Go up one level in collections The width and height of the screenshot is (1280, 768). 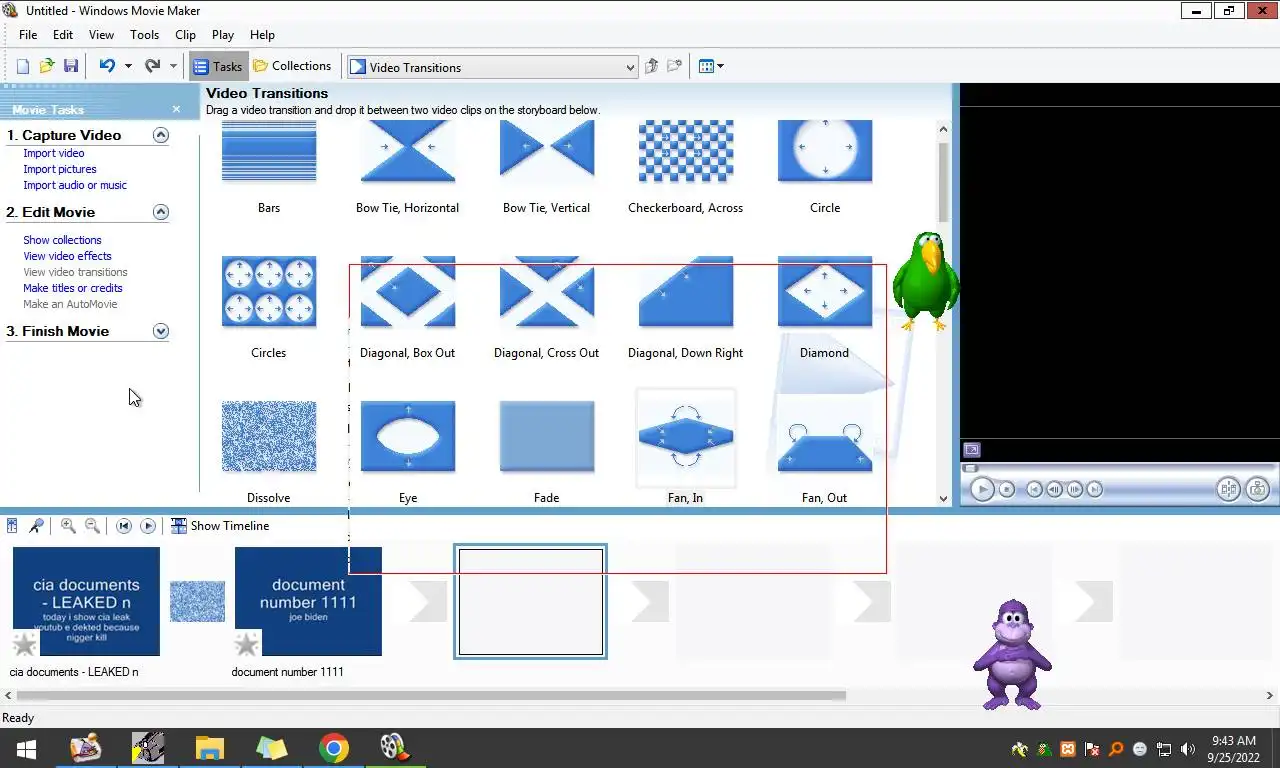pos(652,66)
